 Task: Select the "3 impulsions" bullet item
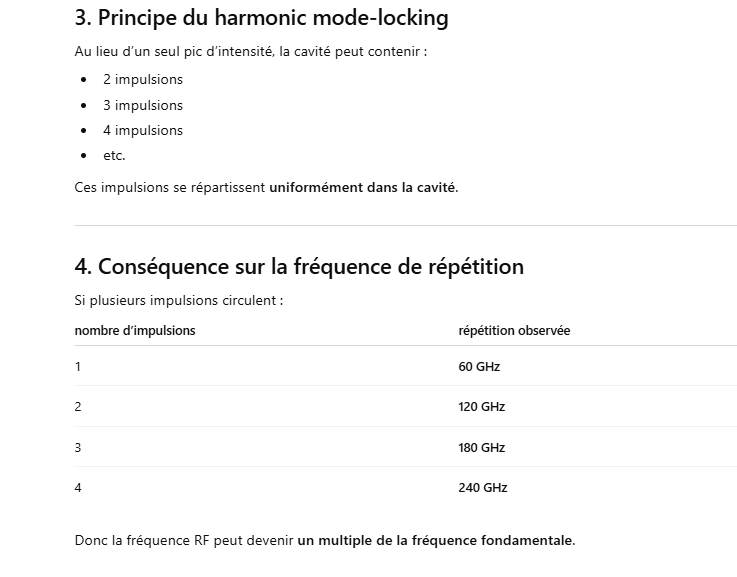[143, 105]
